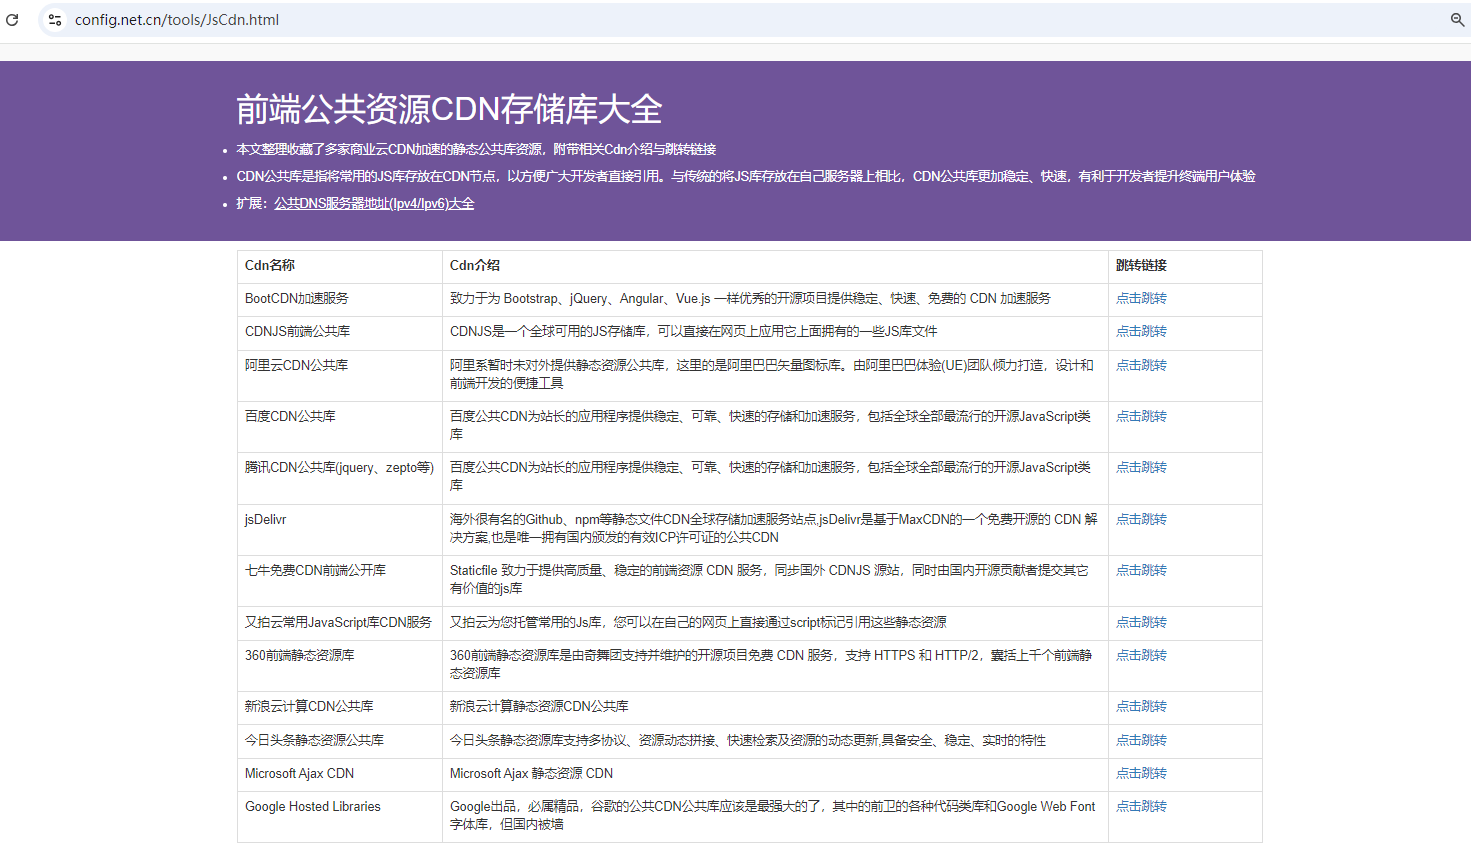Viewport: 1471px width, 854px height.
Task: Click the 新浪云计算静态资源CDN公共库 description
Action: (x=539, y=706)
